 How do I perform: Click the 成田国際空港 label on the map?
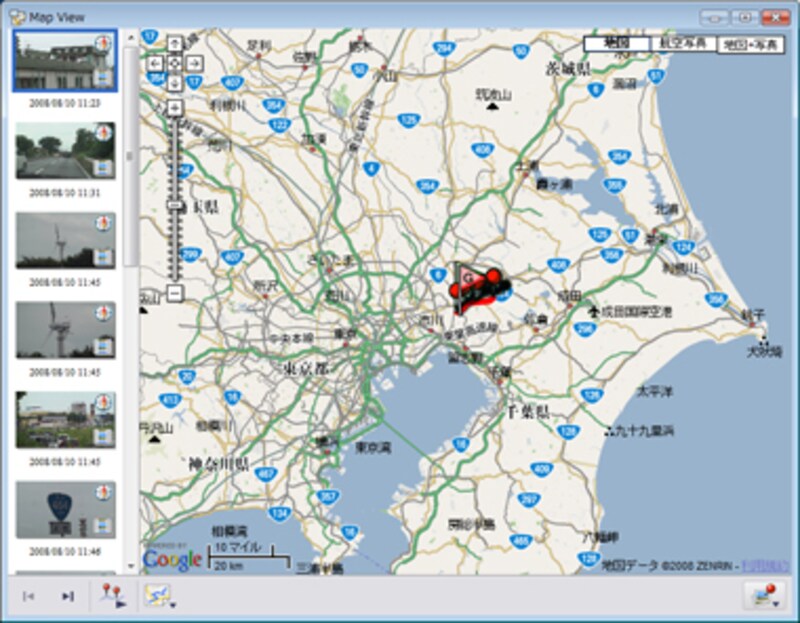[636, 312]
